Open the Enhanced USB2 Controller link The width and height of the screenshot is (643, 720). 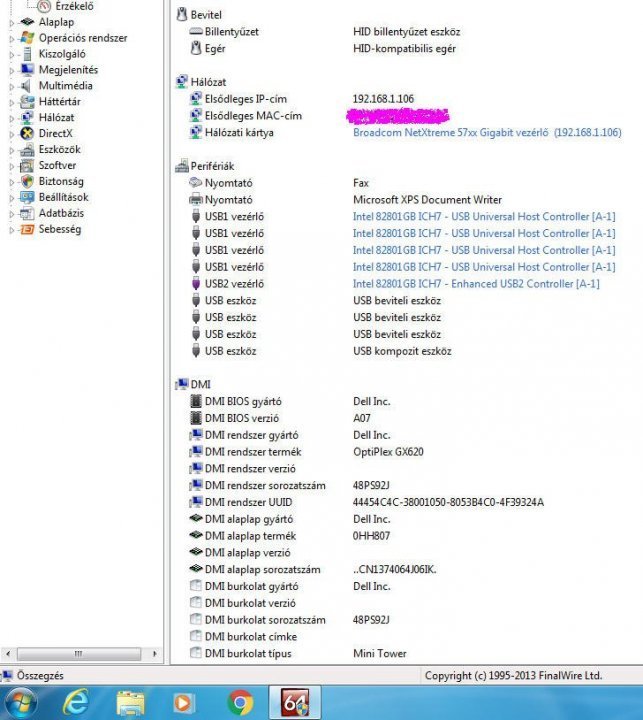[x=476, y=284]
